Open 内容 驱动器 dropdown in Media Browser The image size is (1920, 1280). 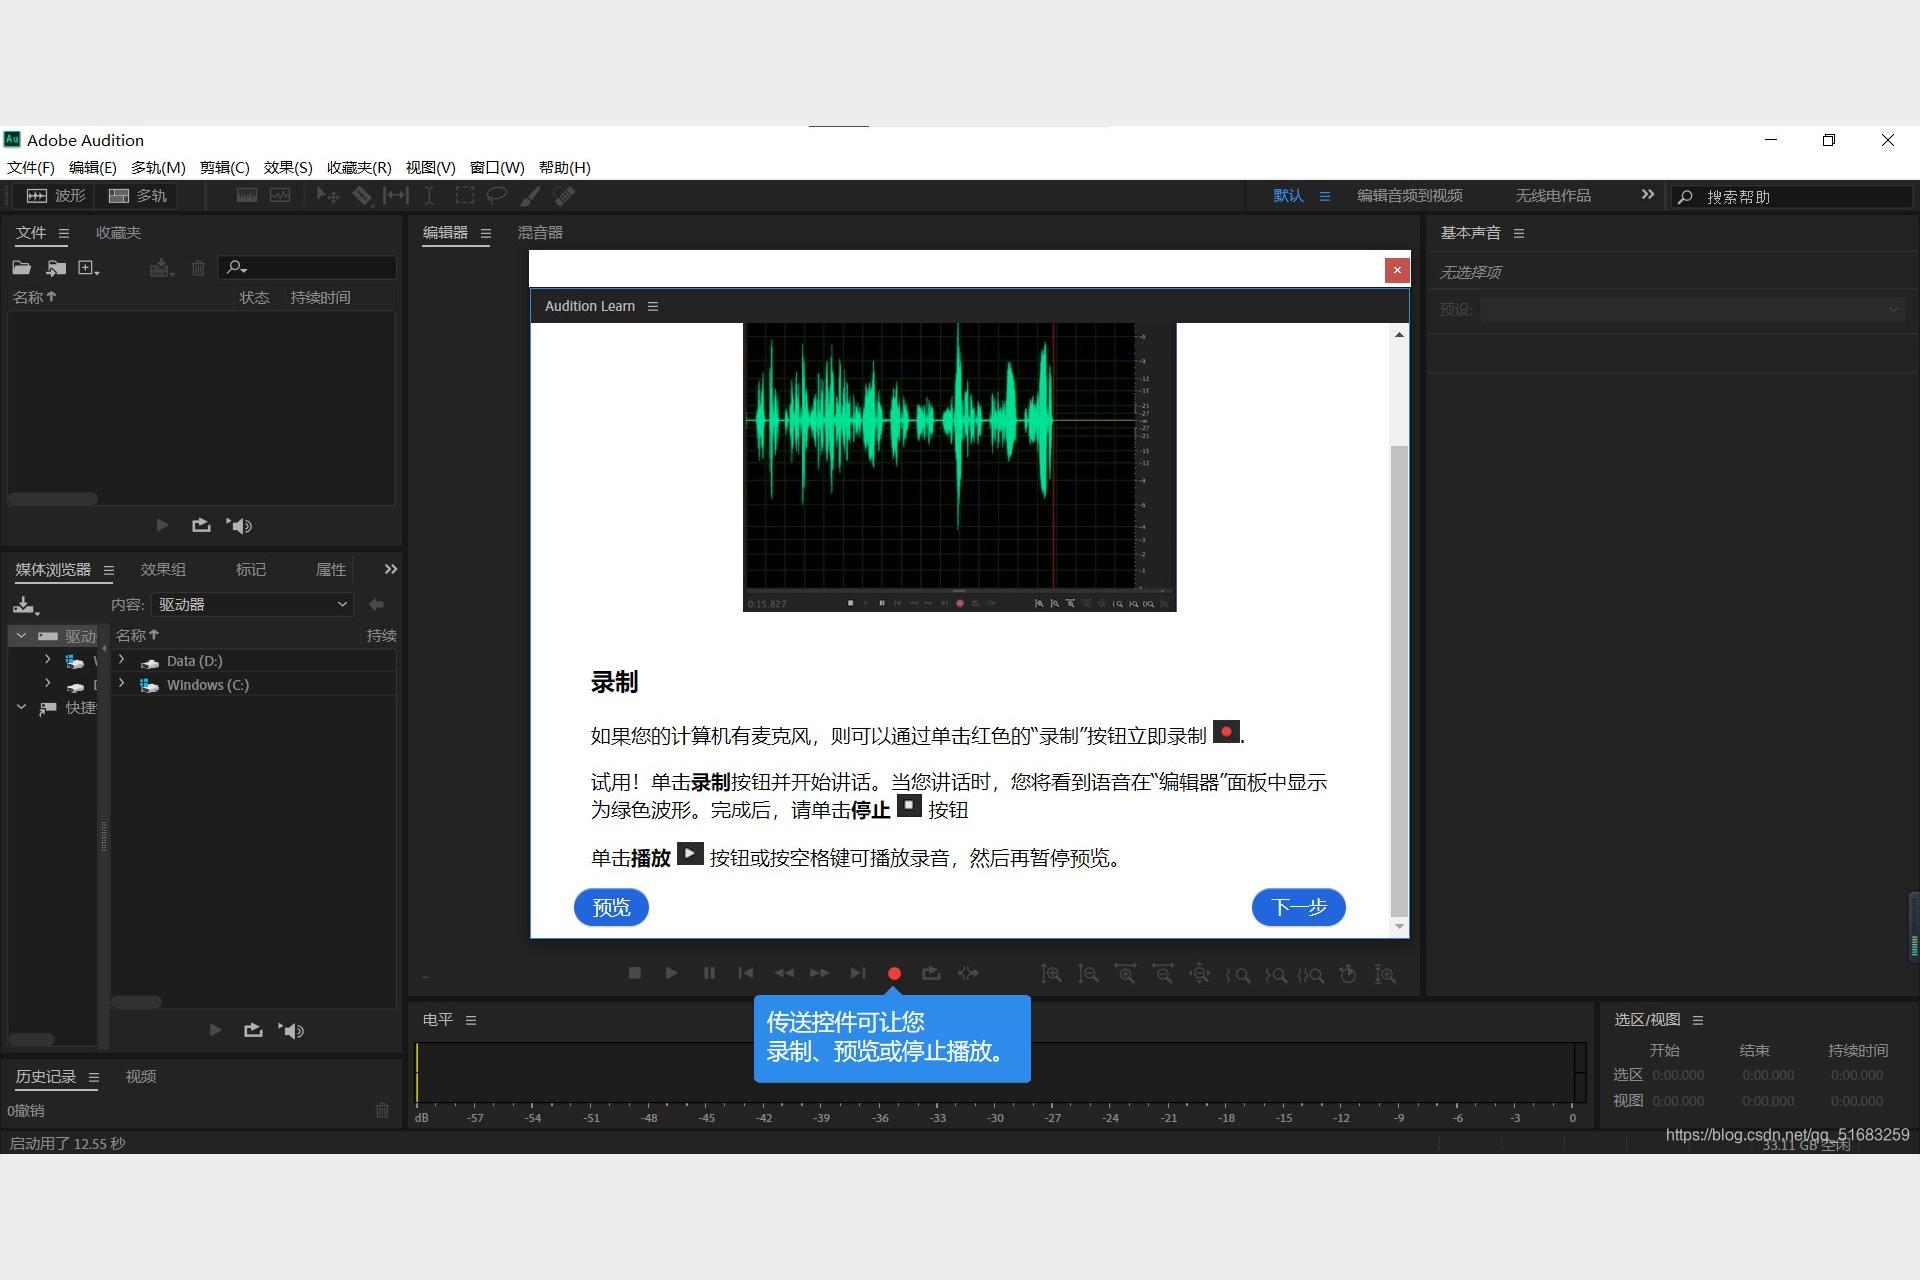252,604
